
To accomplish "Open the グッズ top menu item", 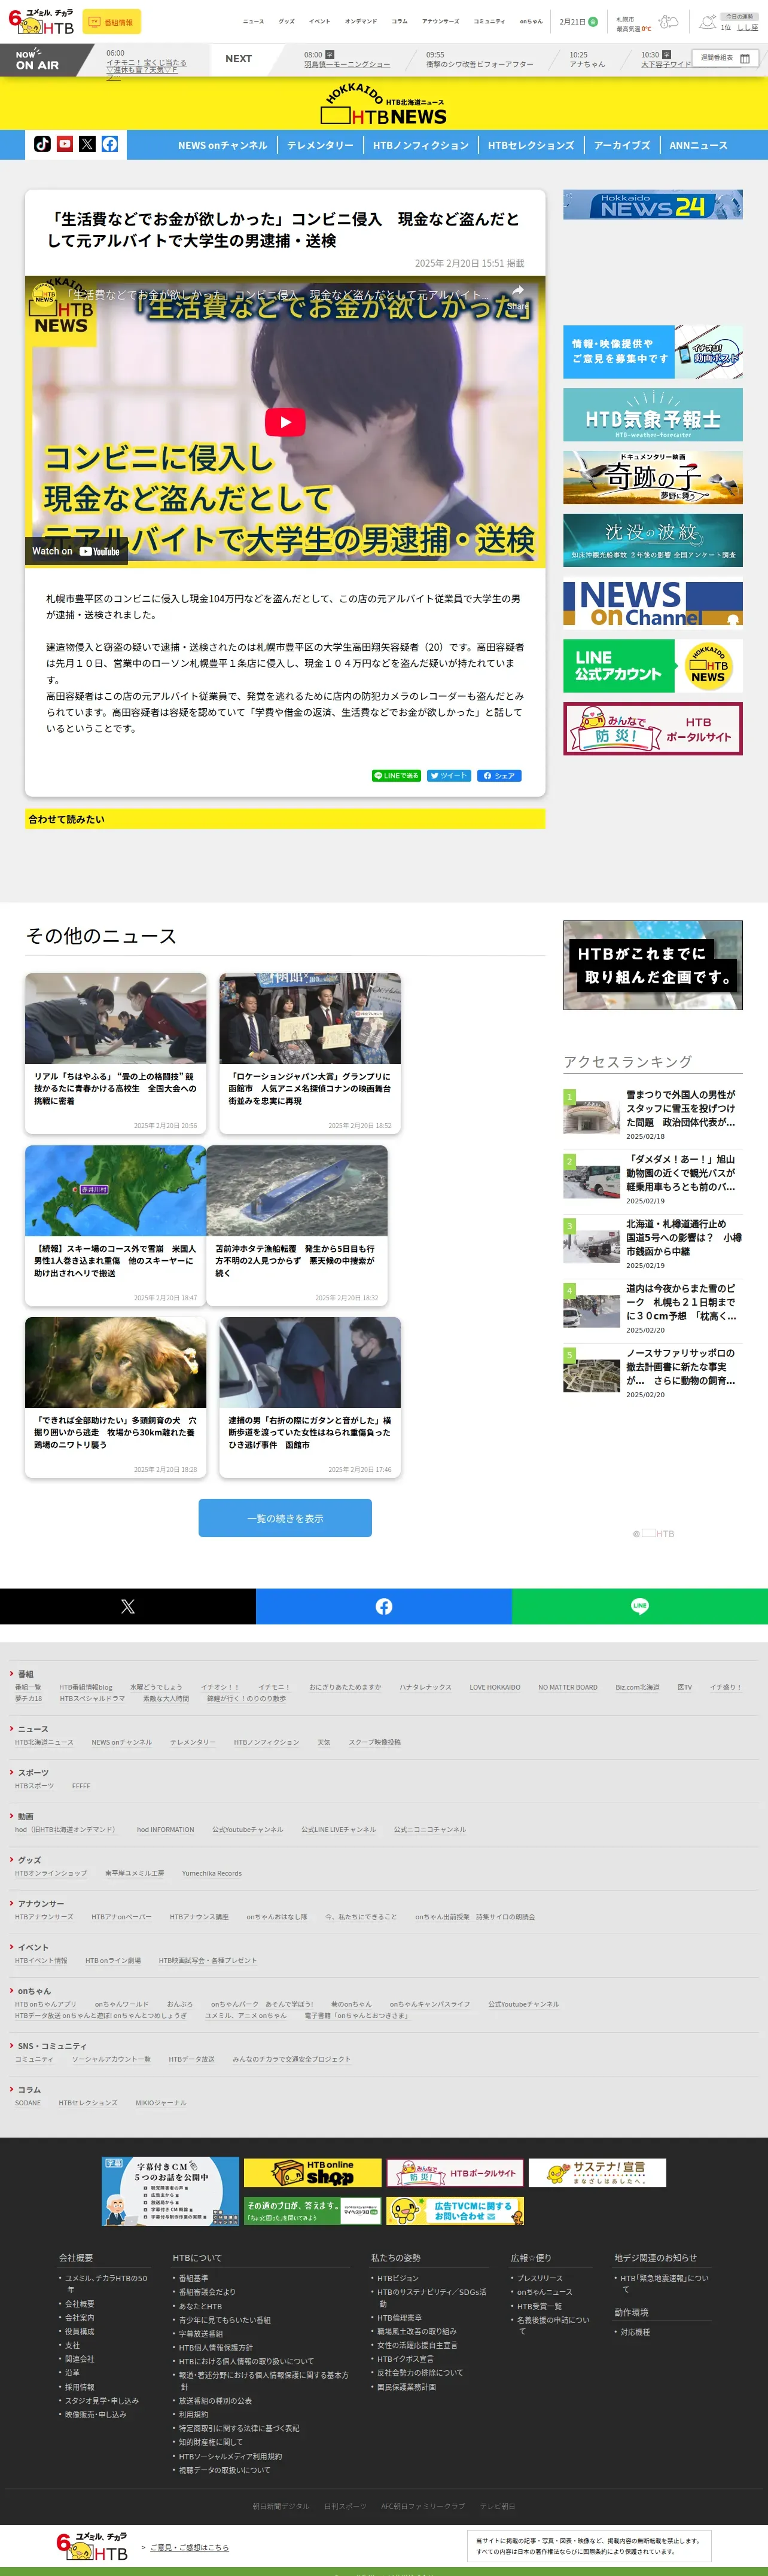I will [287, 21].
